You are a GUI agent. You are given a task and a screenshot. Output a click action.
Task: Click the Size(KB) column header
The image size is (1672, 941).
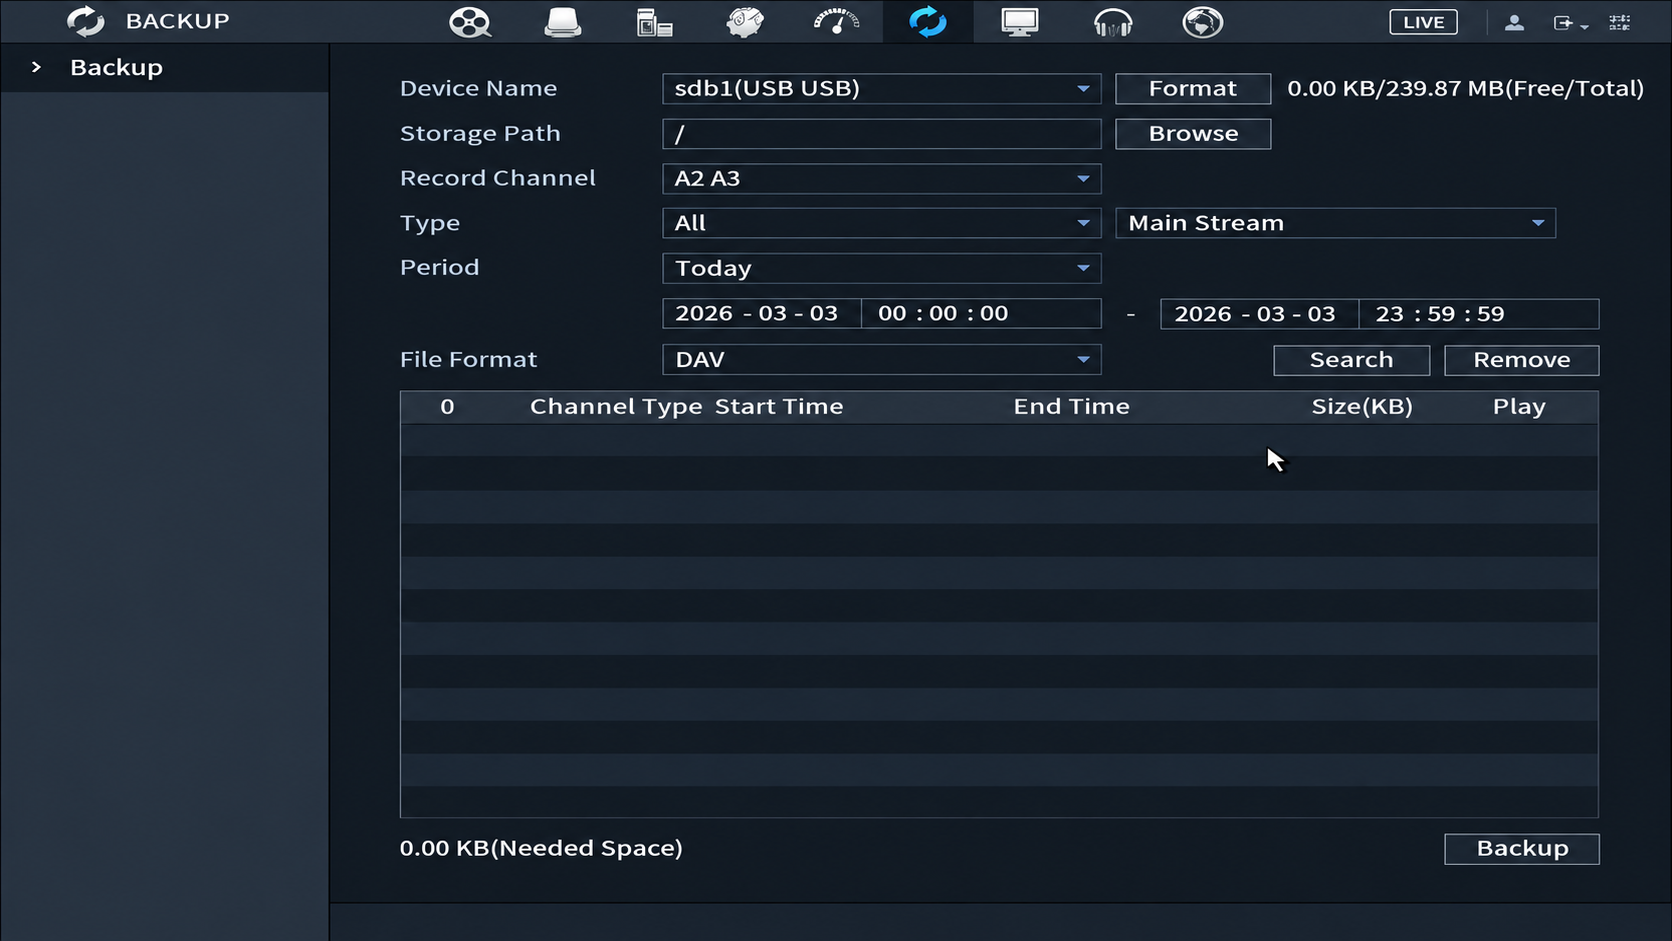[x=1362, y=406]
